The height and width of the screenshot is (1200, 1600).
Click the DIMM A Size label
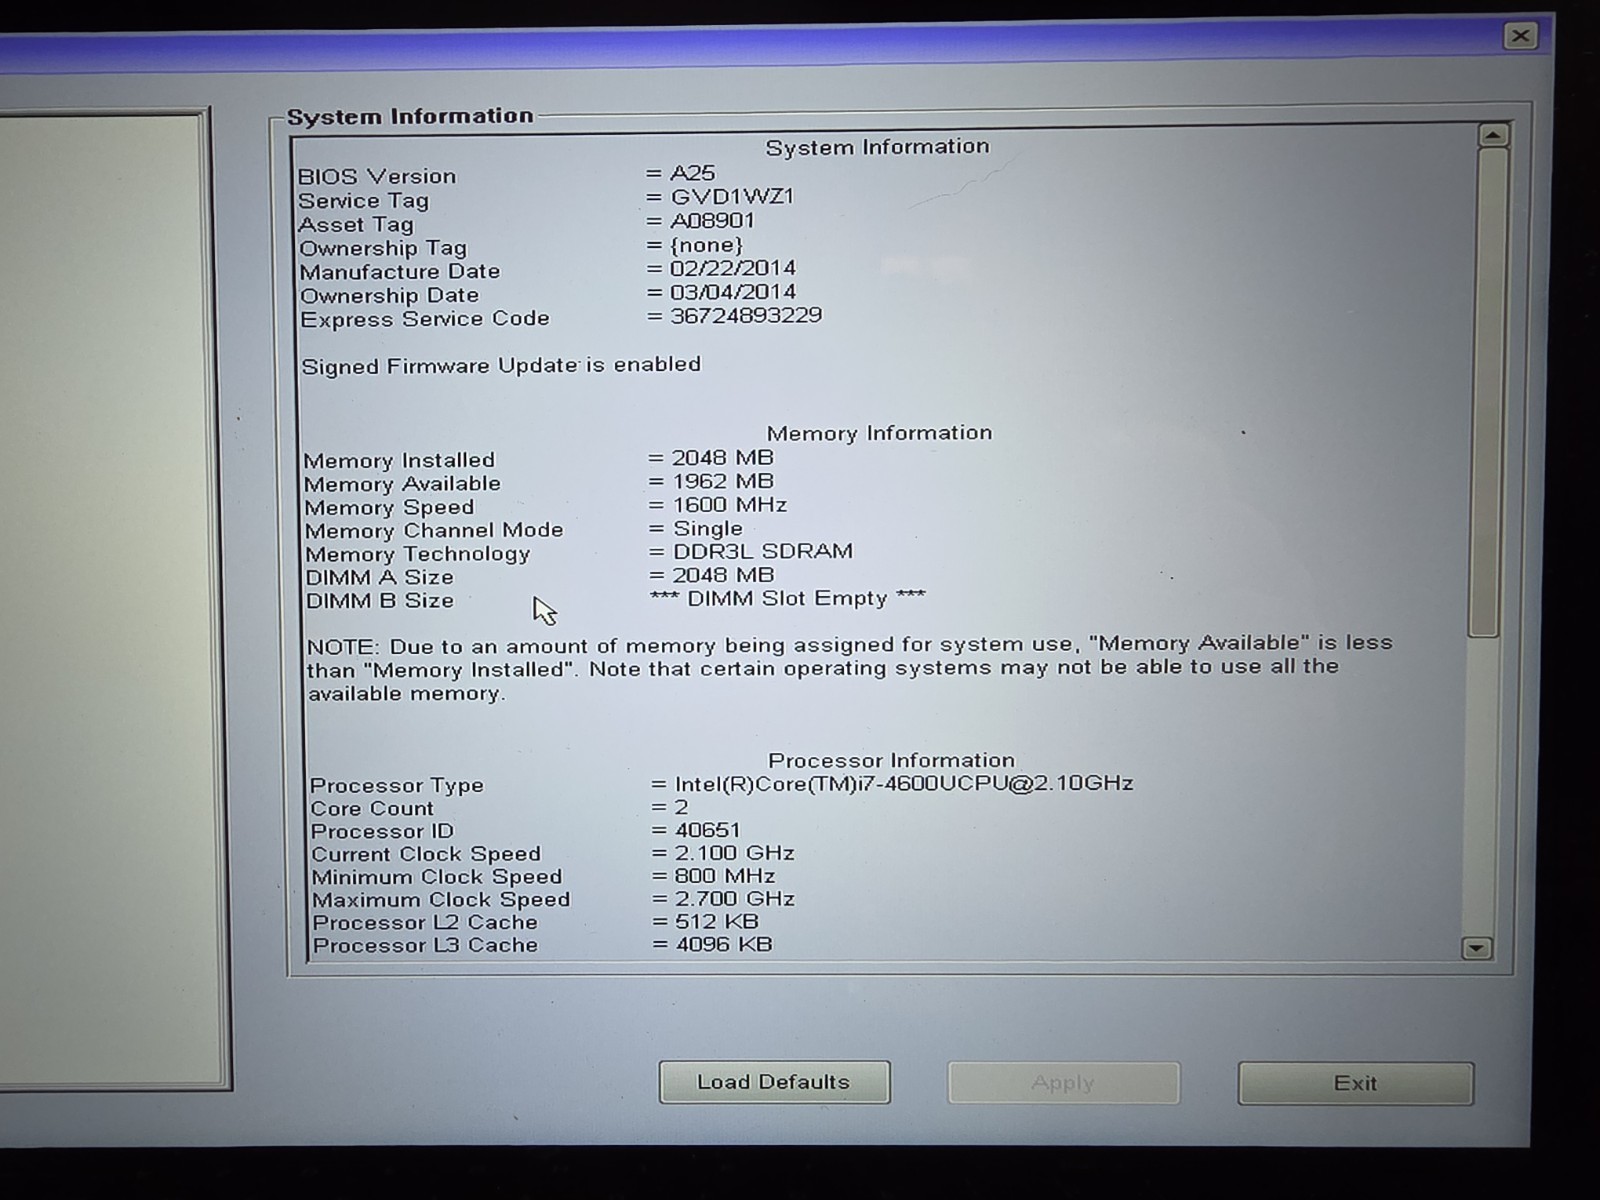pos(379,577)
